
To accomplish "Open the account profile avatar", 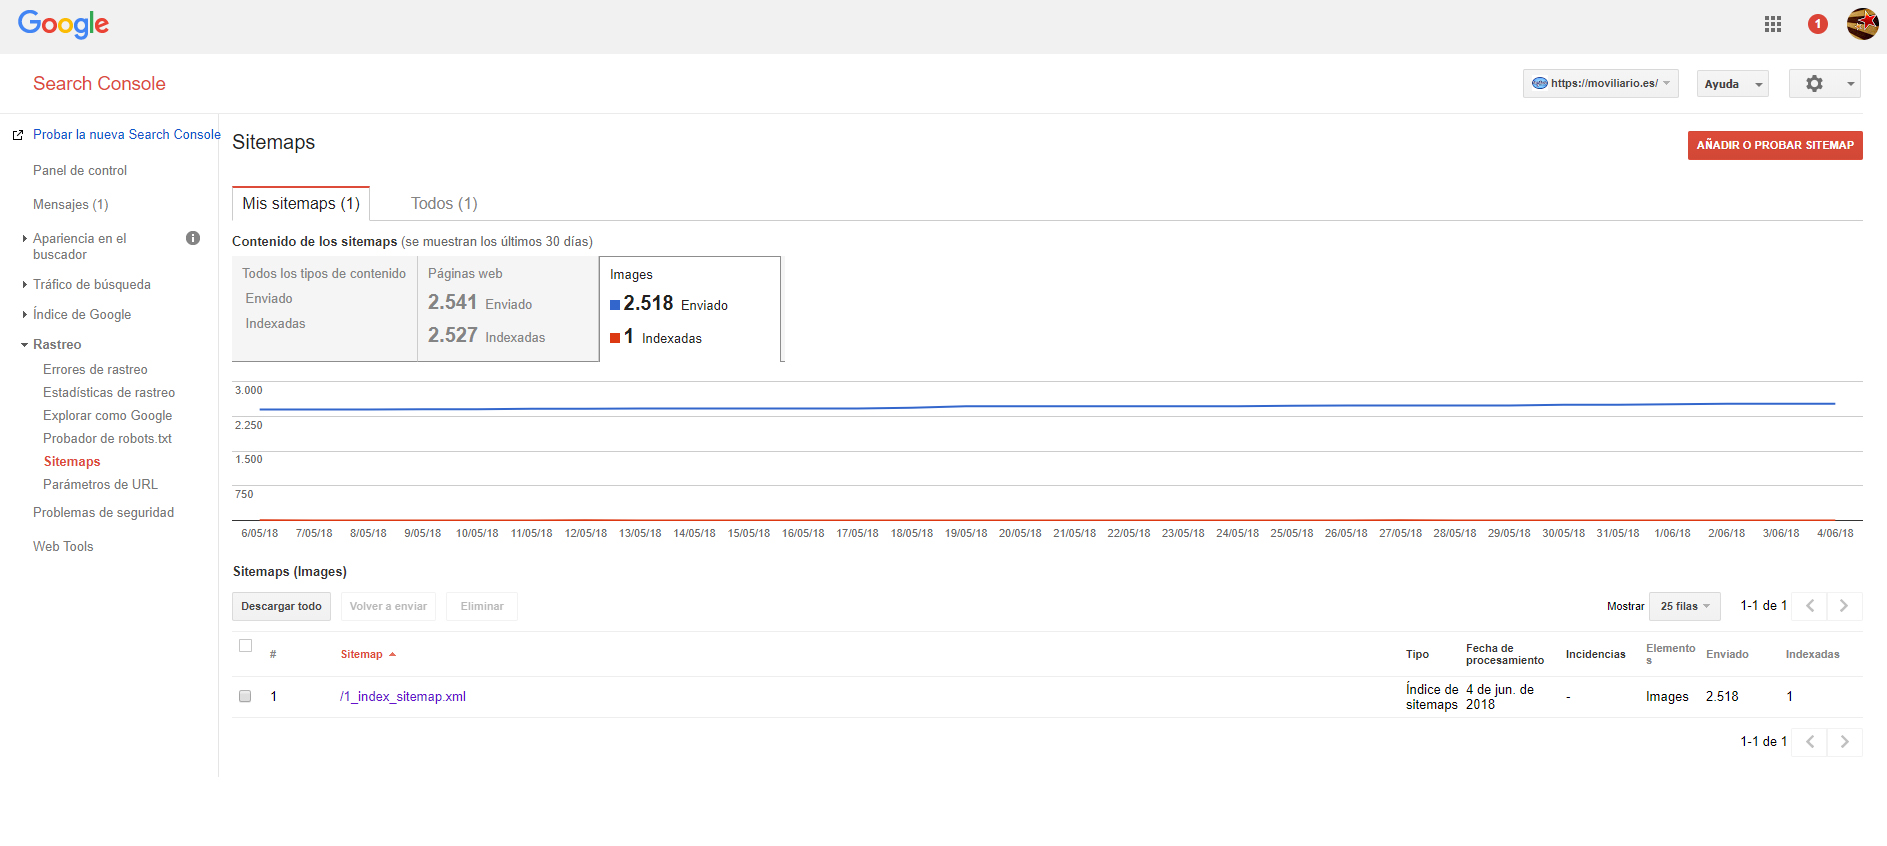I will click(x=1862, y=23).
